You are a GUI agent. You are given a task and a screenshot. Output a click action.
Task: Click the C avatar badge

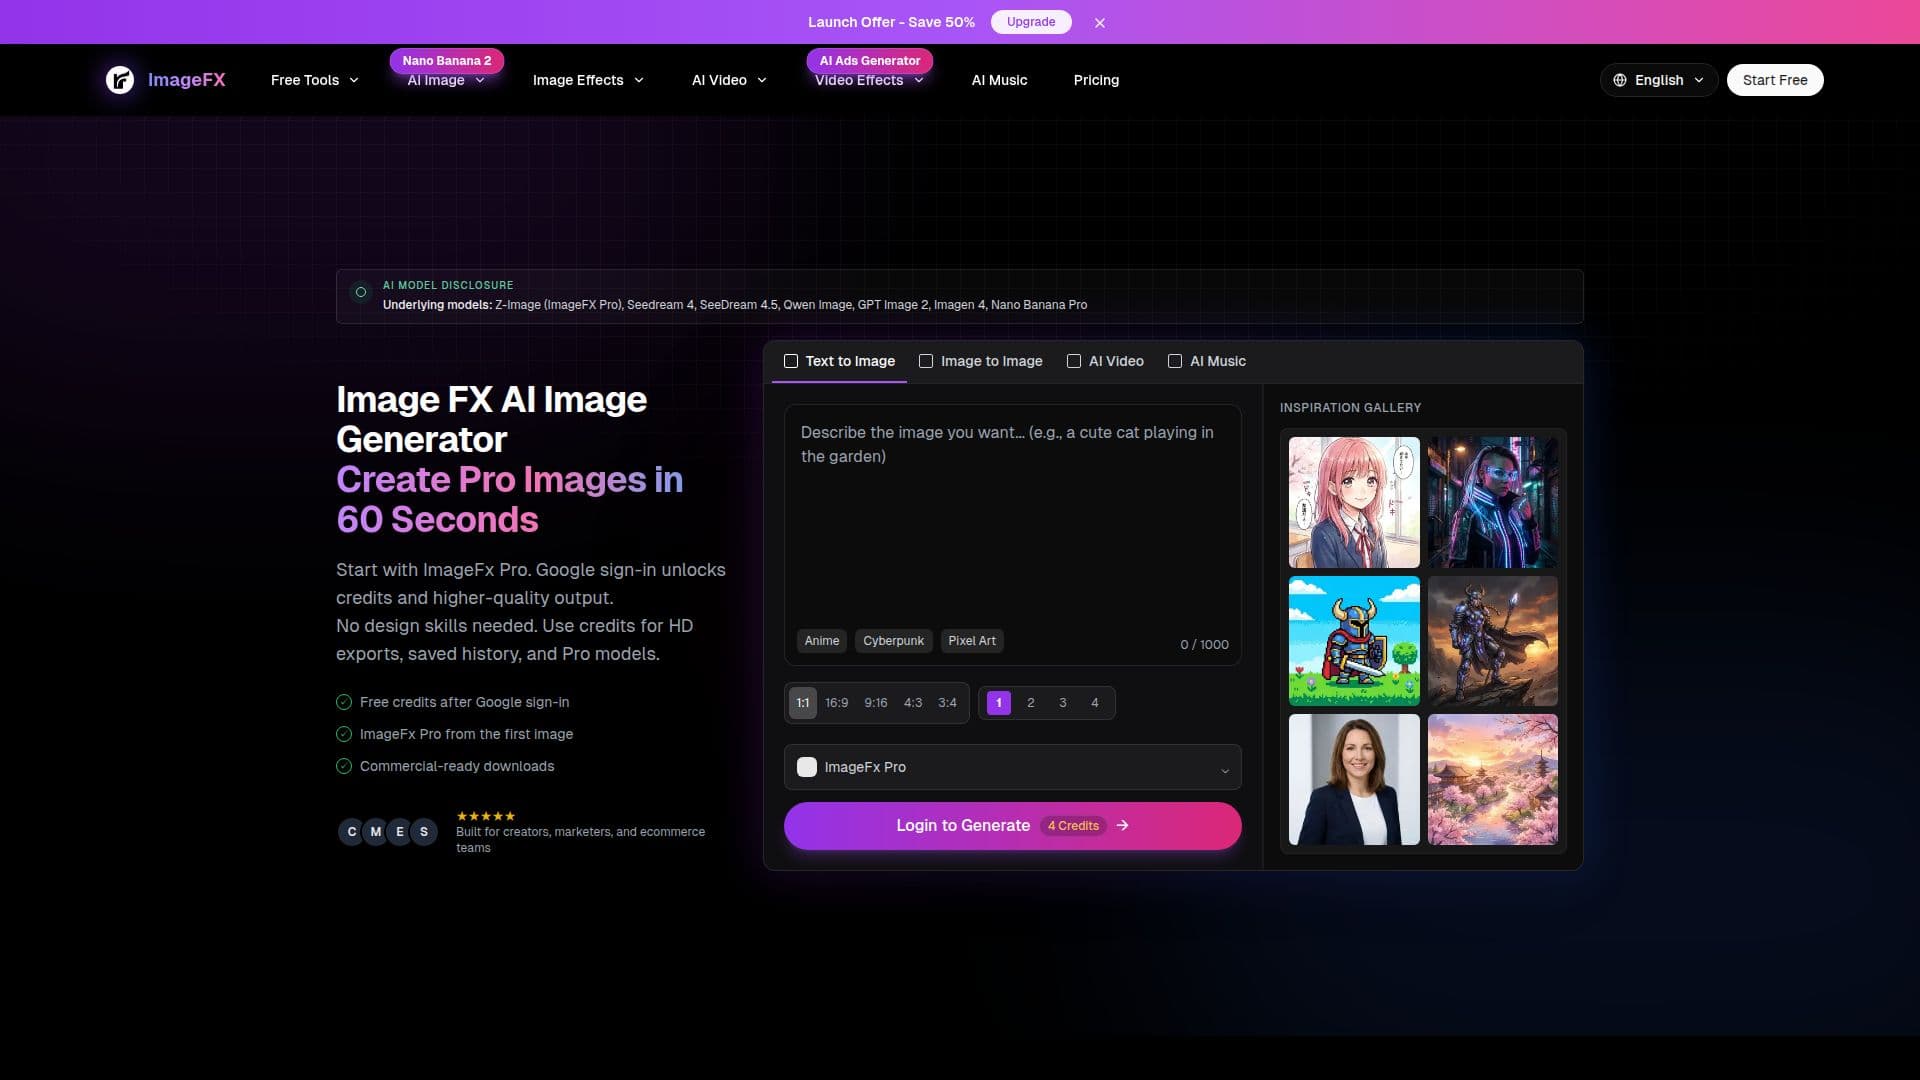click(351, 832)
